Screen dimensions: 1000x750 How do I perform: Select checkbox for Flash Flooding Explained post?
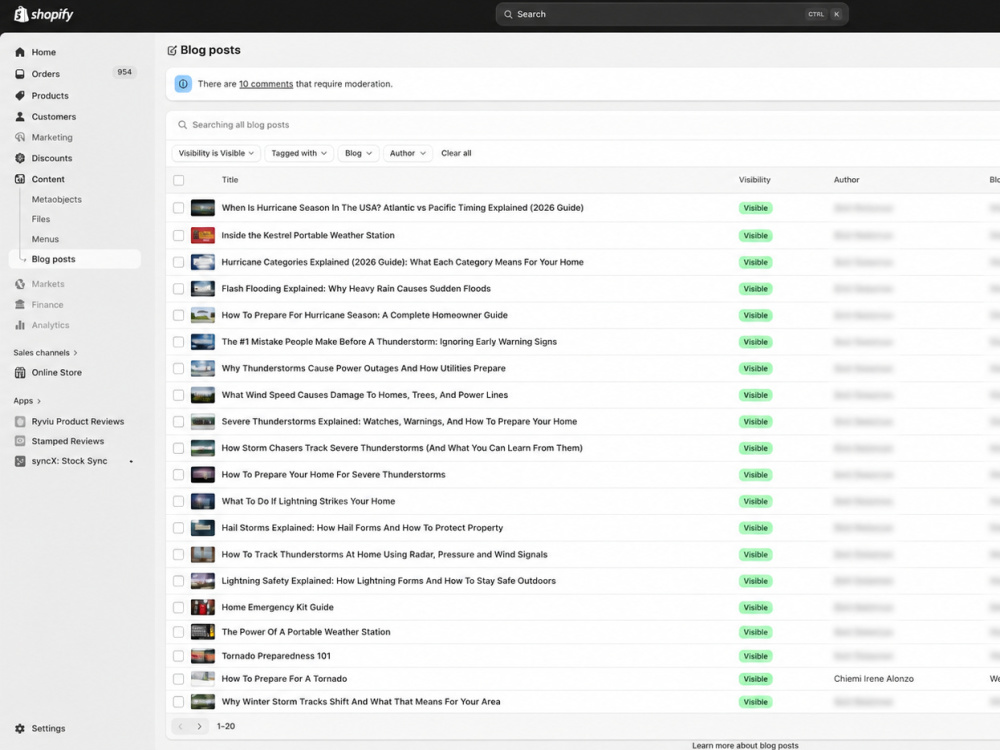point(179,289)
